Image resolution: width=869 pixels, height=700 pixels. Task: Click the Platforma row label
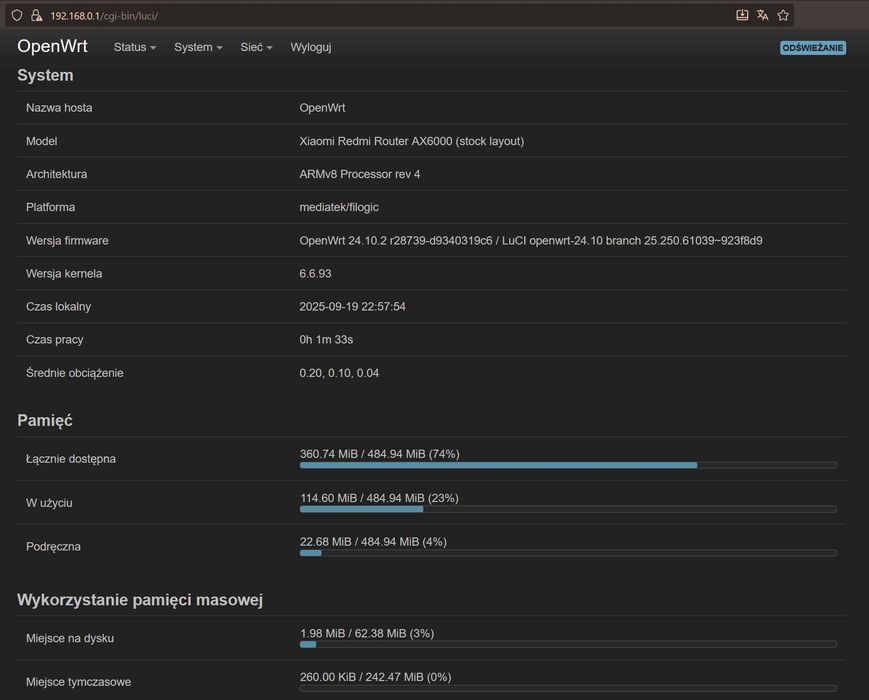[x=50, y=207]
